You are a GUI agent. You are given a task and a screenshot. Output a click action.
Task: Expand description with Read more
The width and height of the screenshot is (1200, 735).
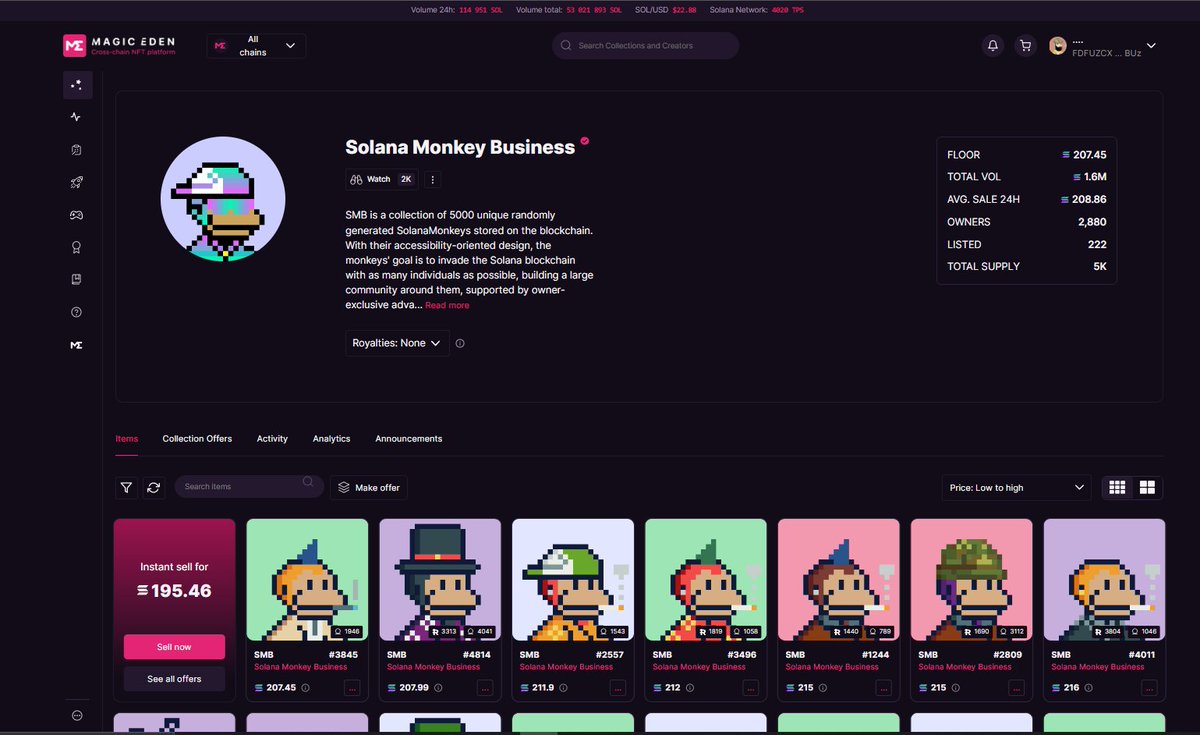click(x=447, y=306)
